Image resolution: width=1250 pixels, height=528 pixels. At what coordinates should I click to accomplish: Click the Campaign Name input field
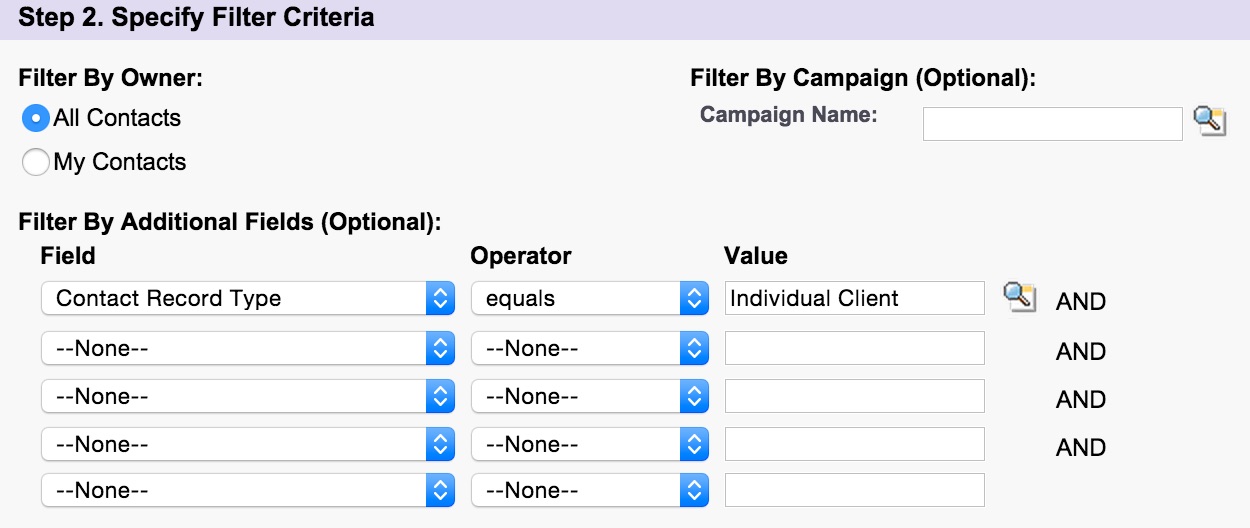click(x=1053, y=124)
